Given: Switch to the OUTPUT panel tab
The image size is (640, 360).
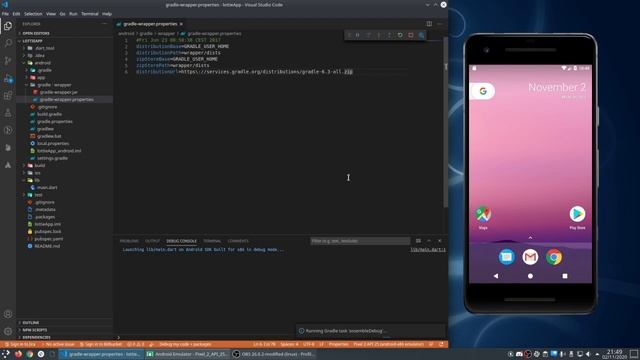Looking at the screenshot, I should (x=152, y=241).
